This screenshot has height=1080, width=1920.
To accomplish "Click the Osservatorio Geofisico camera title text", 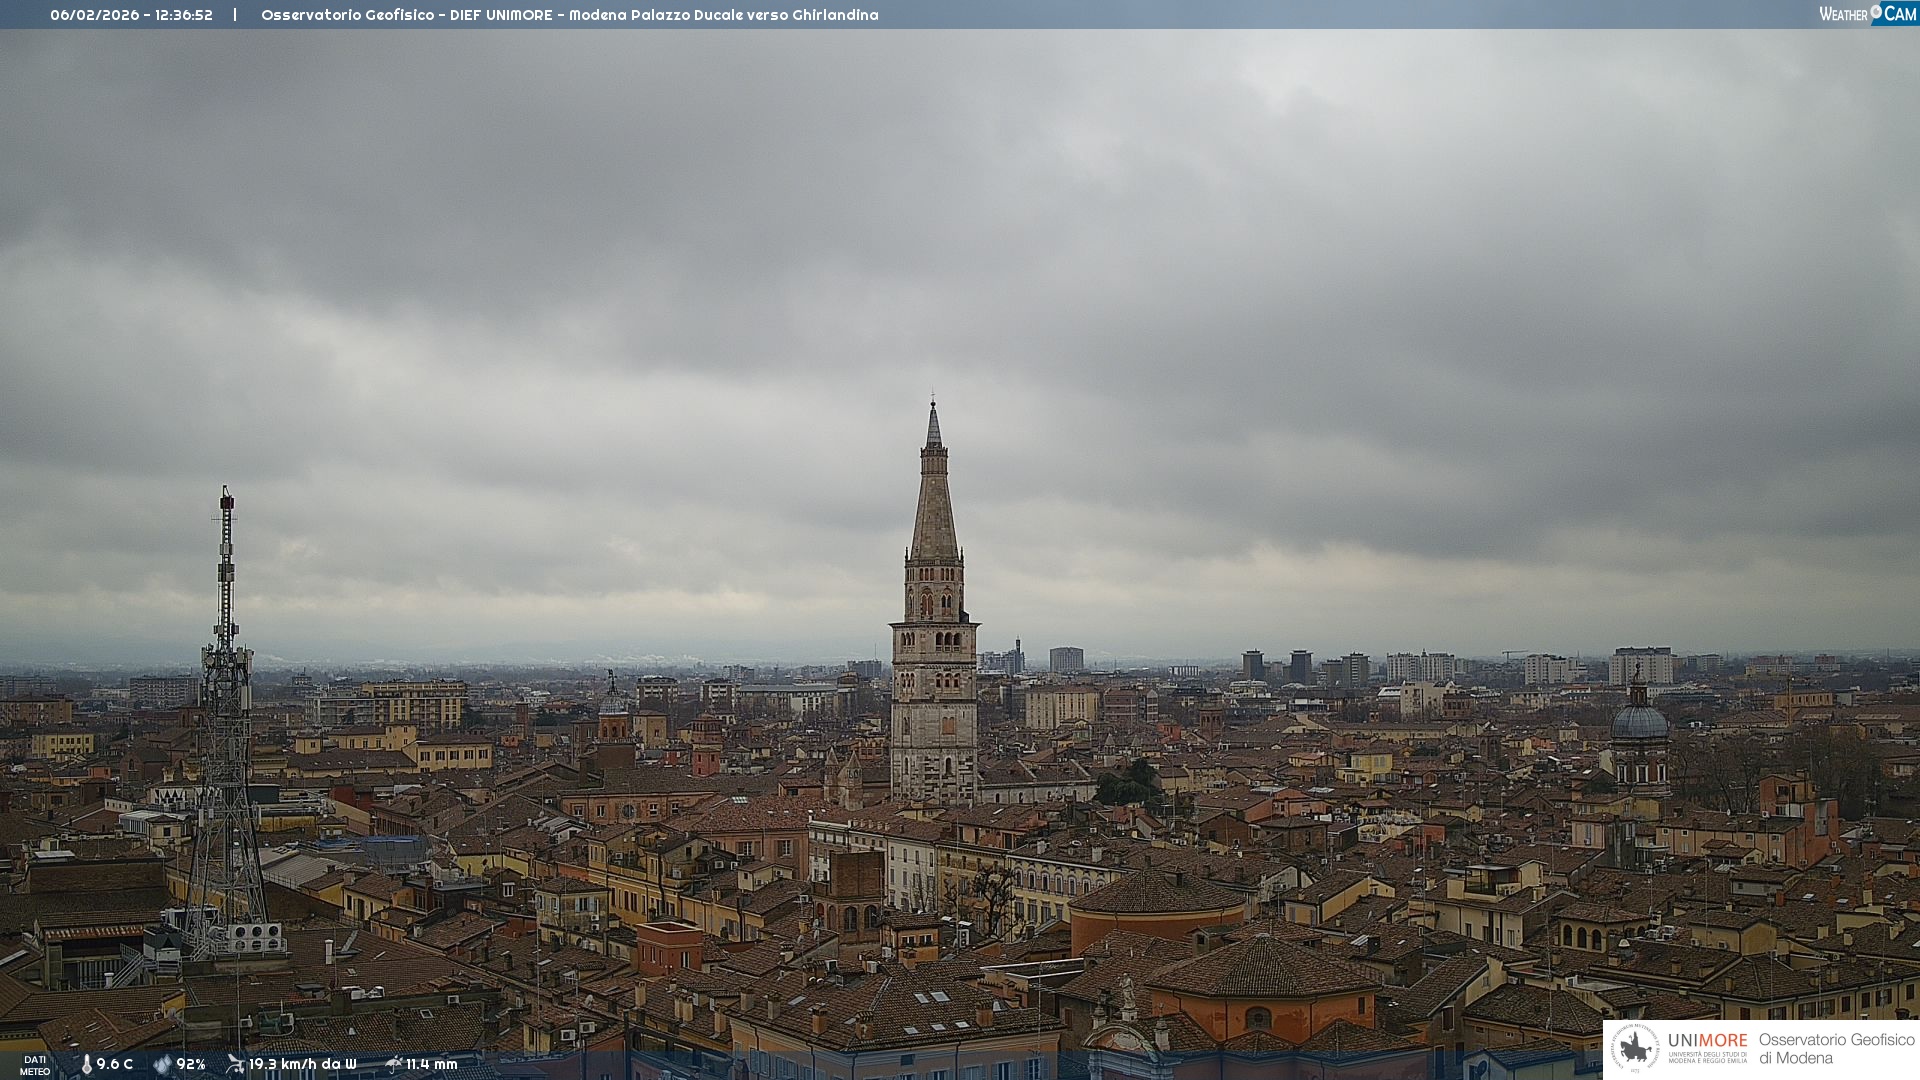I will coord(569,15).
